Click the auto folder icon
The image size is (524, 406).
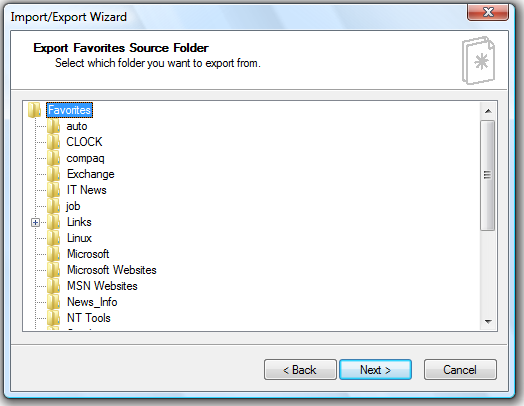click(53, 126)
